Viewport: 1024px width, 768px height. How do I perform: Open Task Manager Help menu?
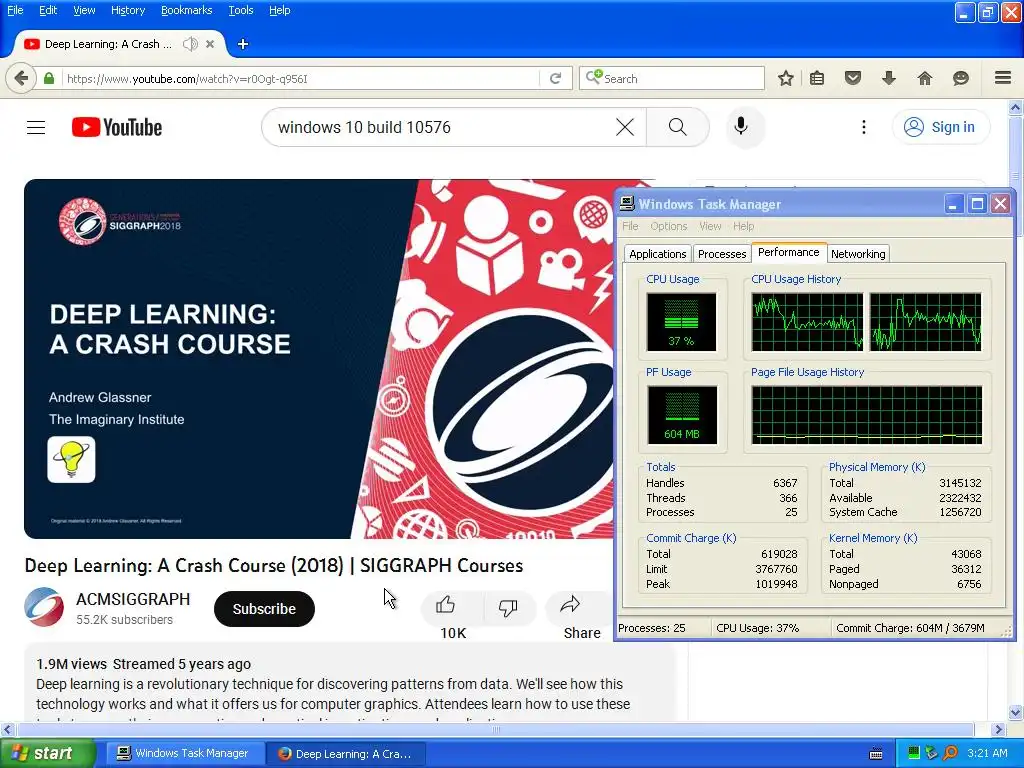[x=743, y=226]
